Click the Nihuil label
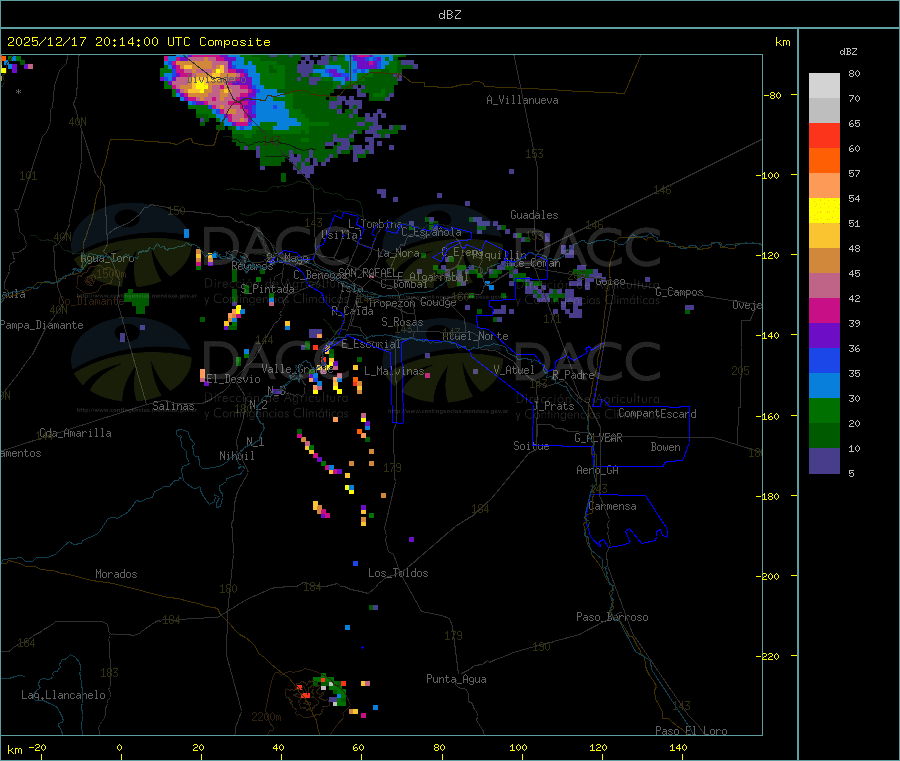Viewport: 900px width, 761px height. tap(237, 456)
